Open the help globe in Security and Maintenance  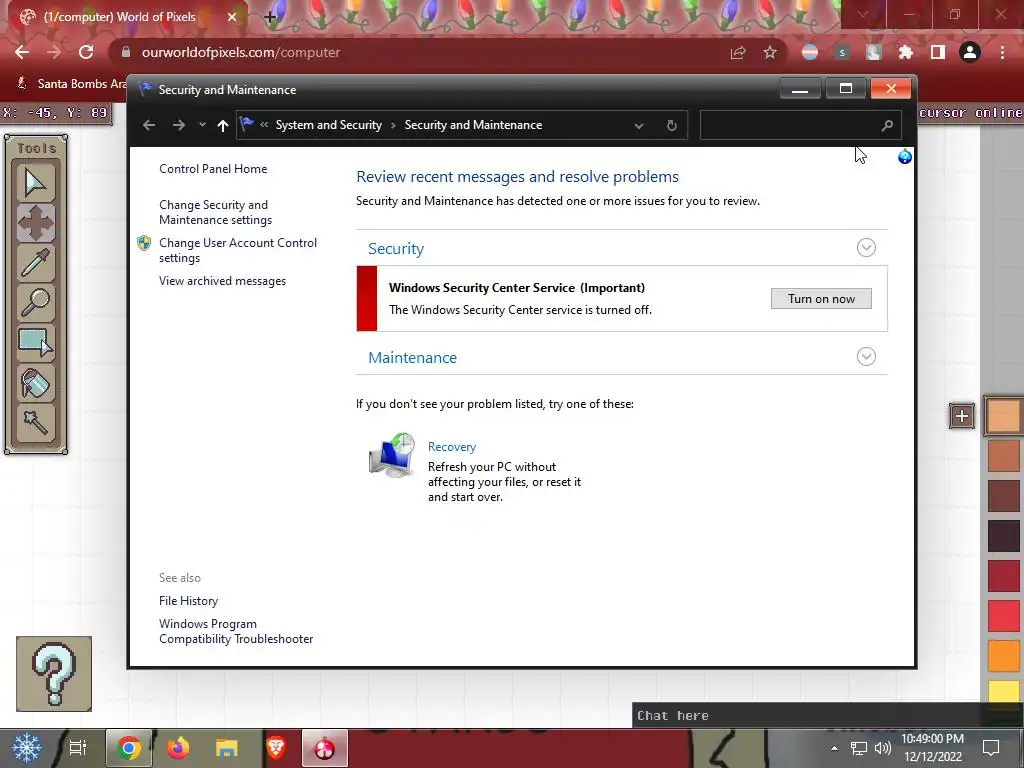(904, 157)
